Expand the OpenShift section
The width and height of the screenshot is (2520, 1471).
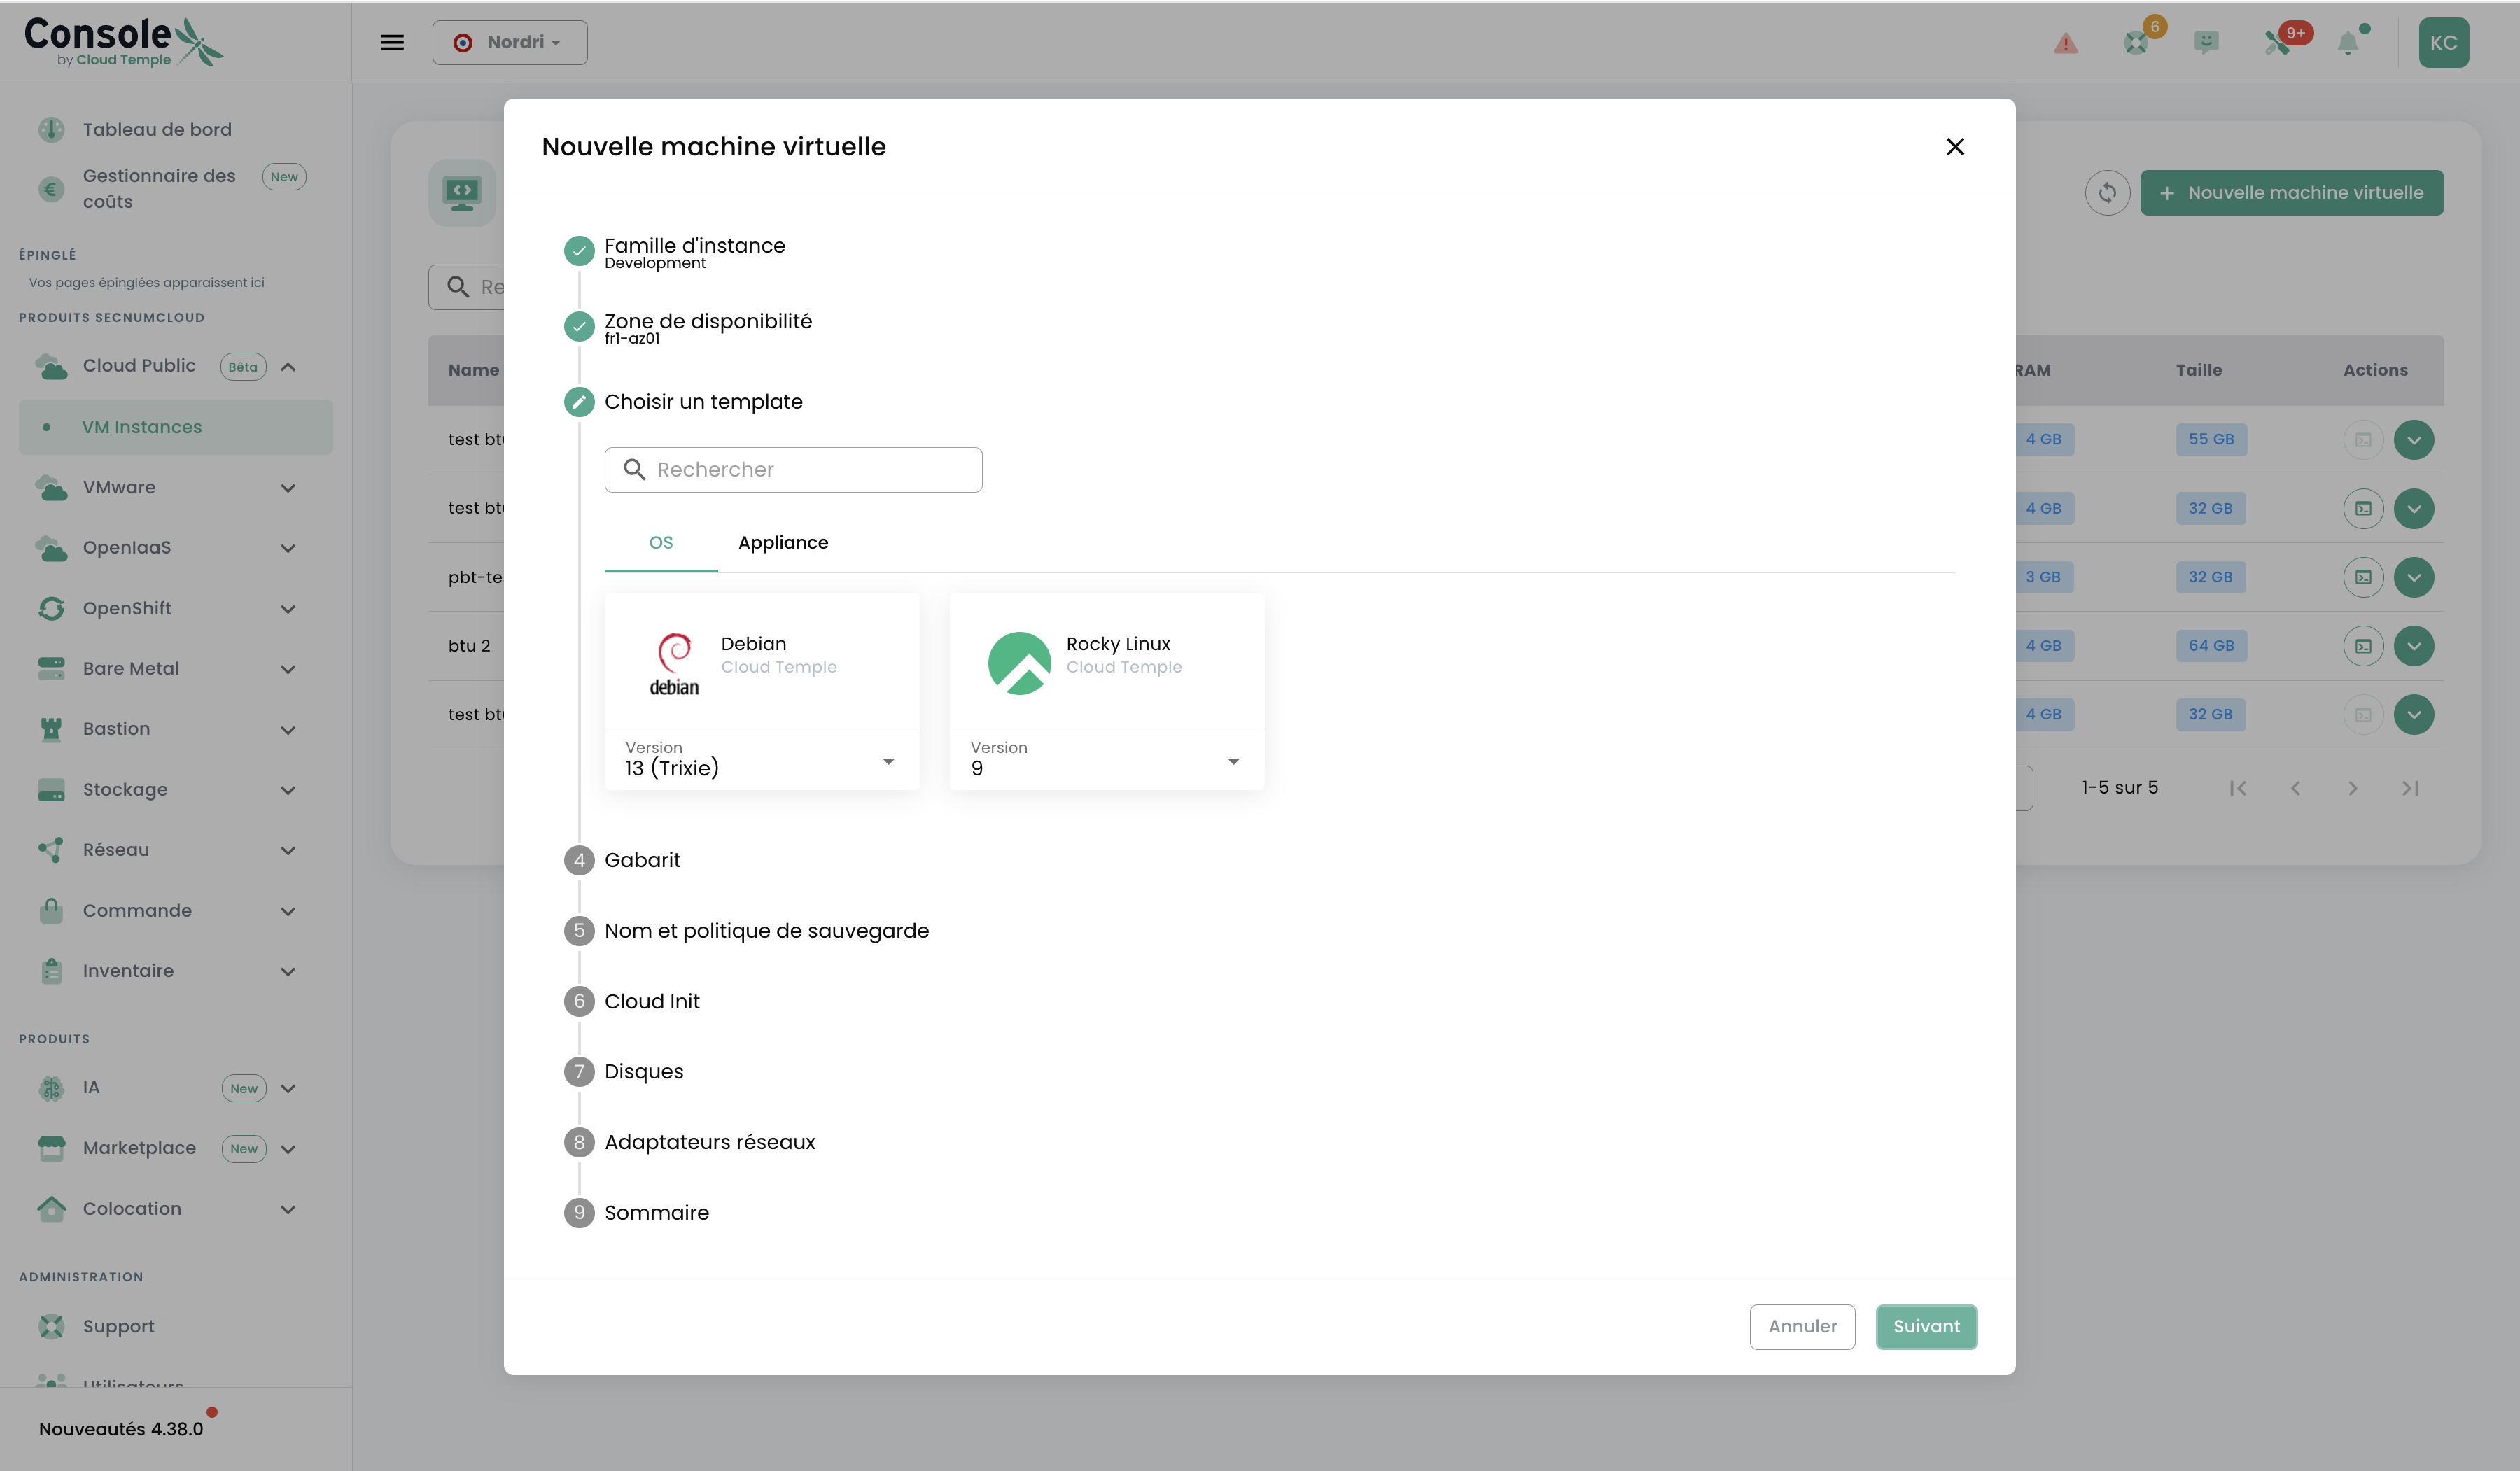pyautogui.click(x=288, y=609)
